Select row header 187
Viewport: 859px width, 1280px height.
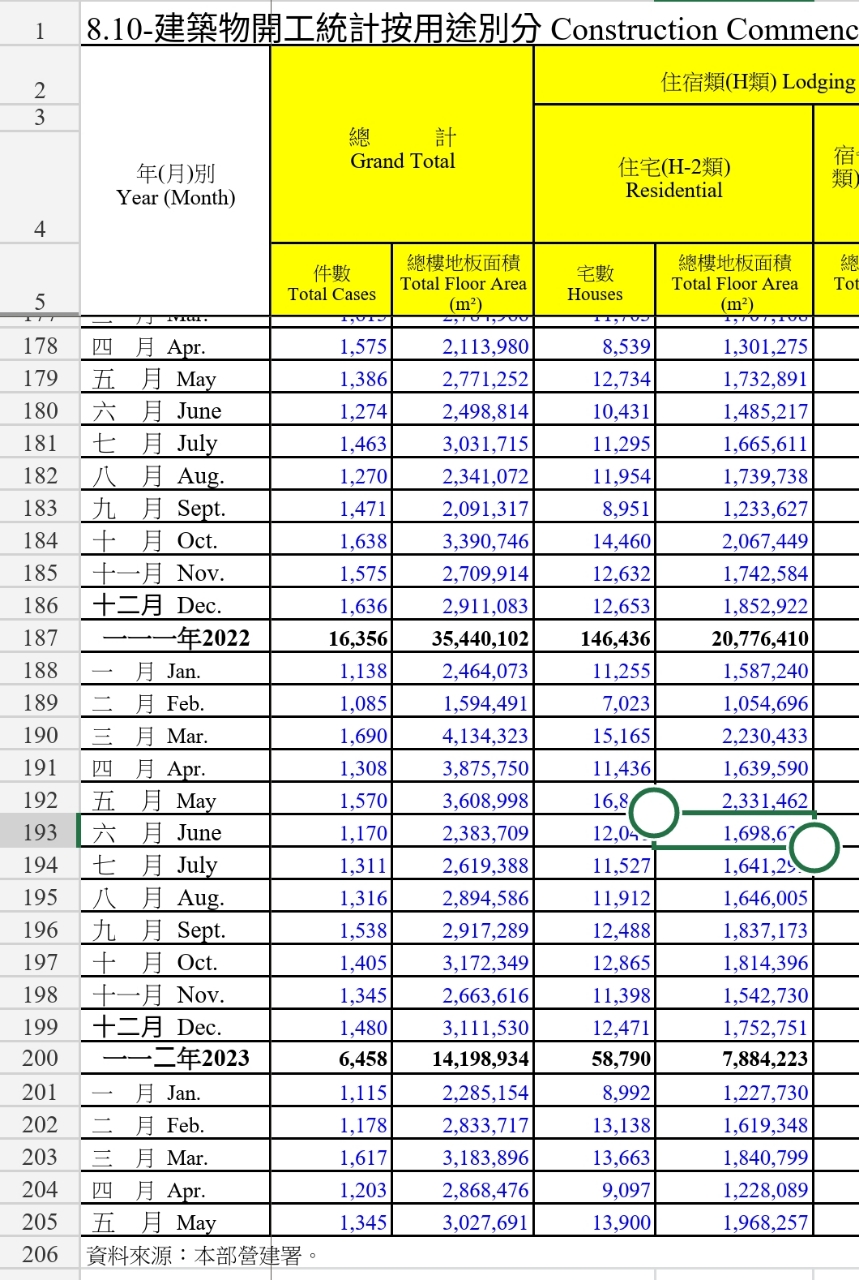tap(40, 638)
